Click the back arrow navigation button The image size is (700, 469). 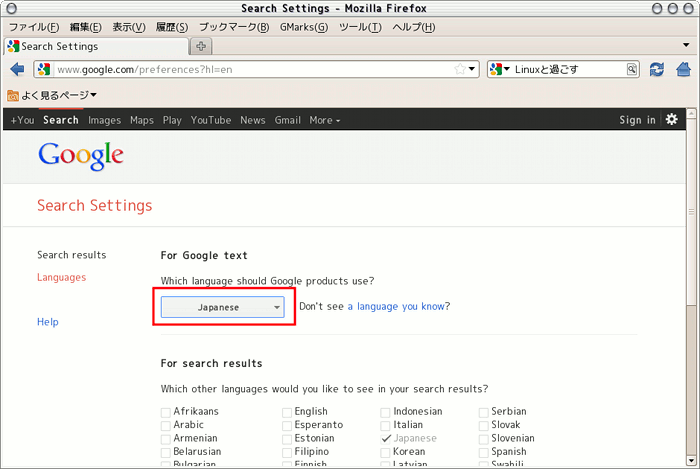tap(17, 69)
